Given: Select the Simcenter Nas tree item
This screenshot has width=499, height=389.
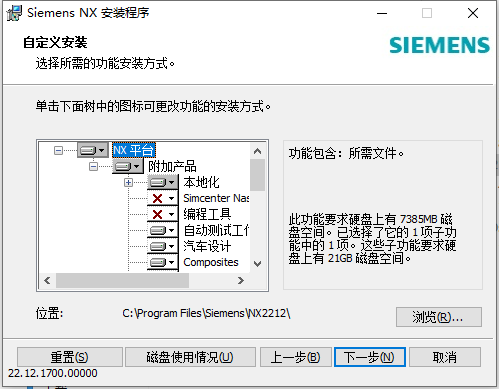Looking at the screenshot, I should (216, 198).
